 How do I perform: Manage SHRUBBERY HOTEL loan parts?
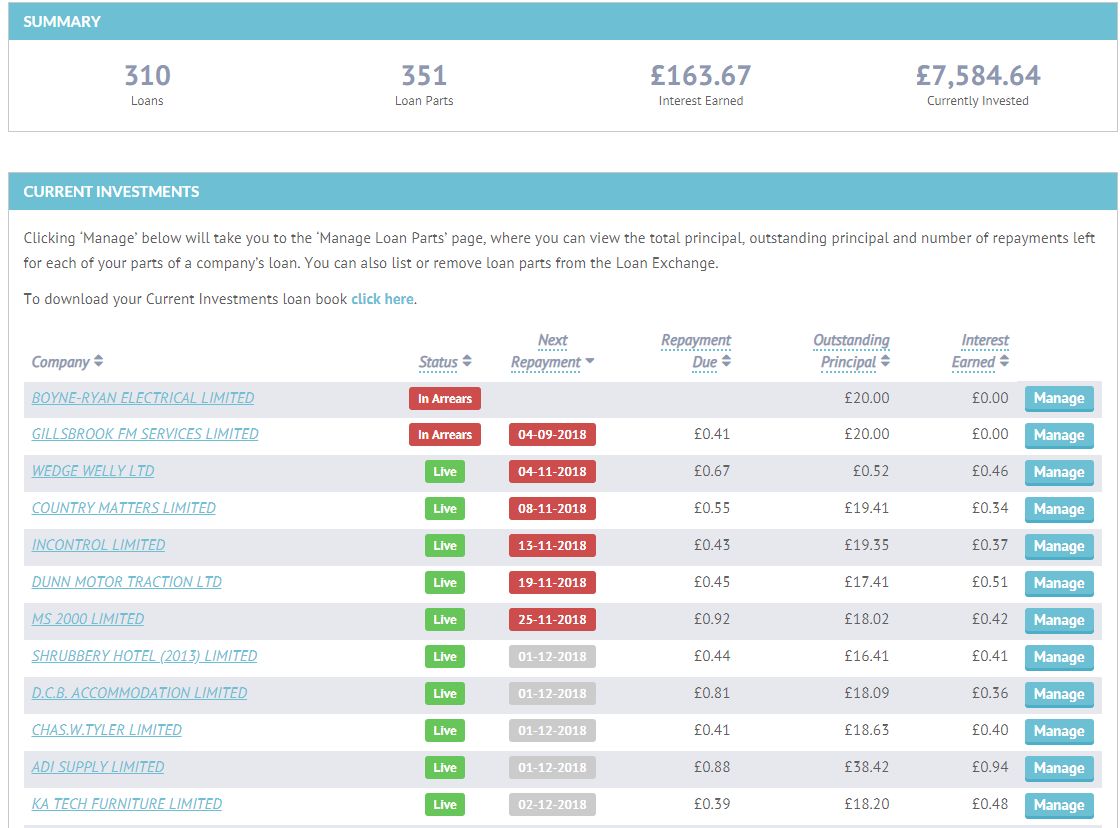point(1059,657)
